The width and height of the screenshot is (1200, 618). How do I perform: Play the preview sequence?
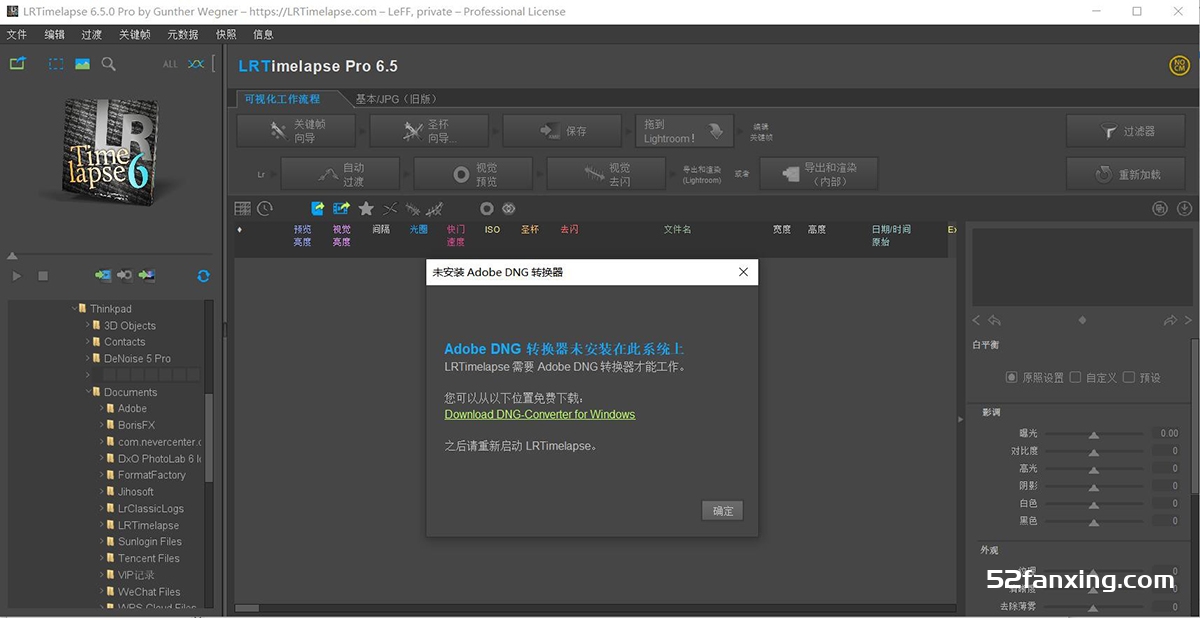coord(17,276)
